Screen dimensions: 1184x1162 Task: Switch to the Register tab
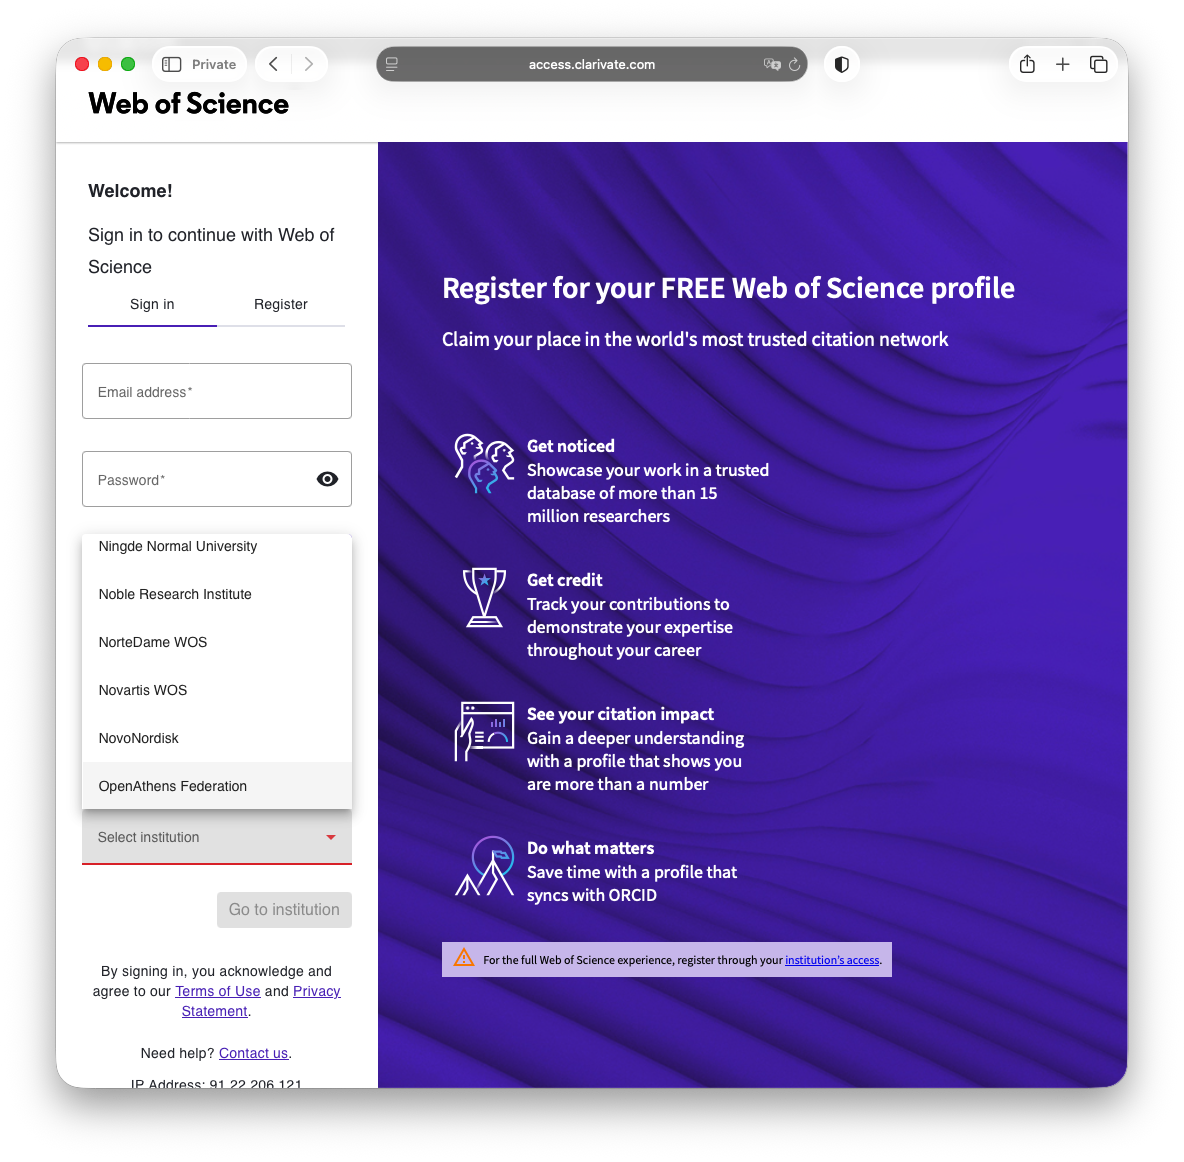(x=281, y=304)
